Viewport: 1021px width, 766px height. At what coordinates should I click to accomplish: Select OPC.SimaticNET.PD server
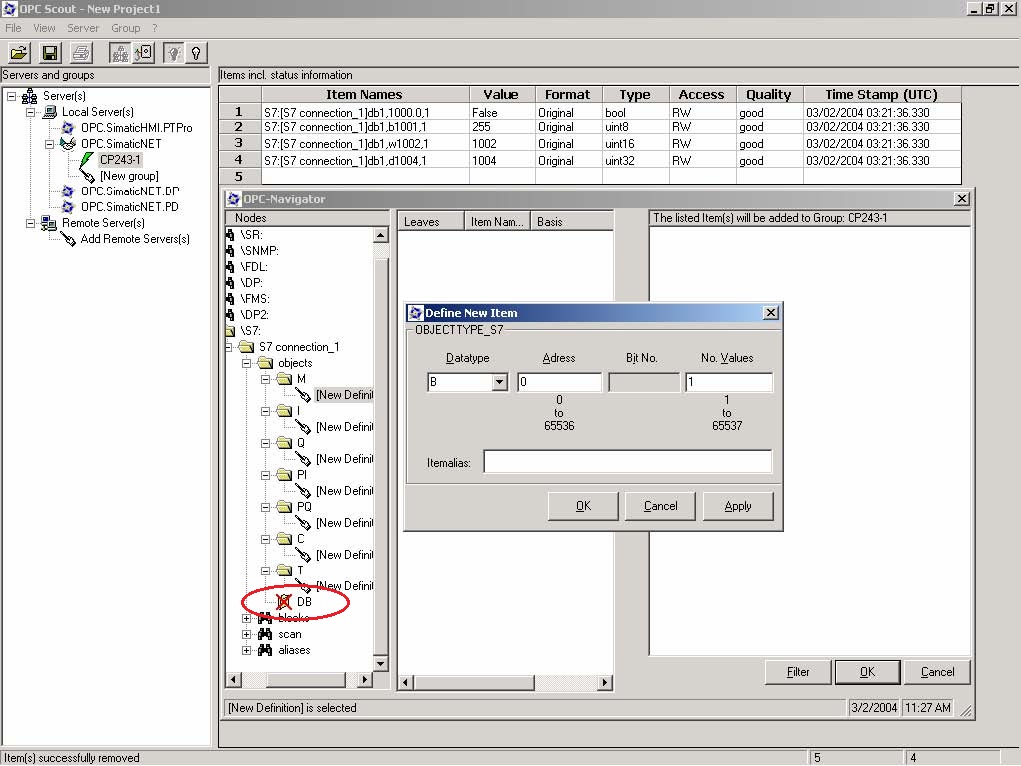(x=130, y=207)
